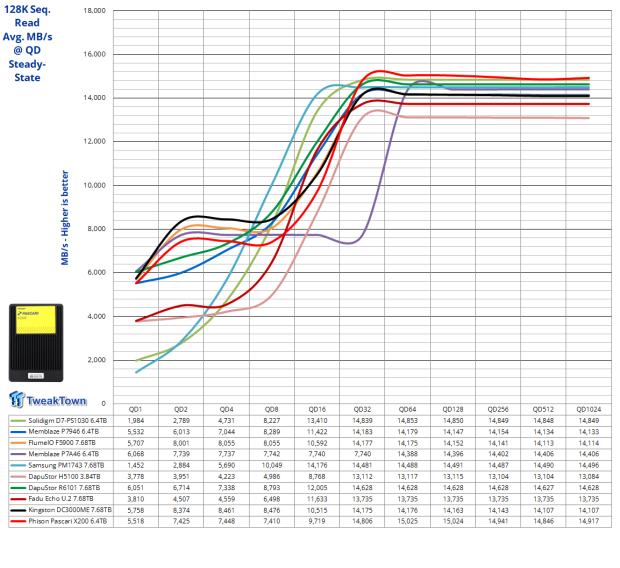620x568 pixels.
Task: Click the QD8 column header
Action: [x=271, y=409]
